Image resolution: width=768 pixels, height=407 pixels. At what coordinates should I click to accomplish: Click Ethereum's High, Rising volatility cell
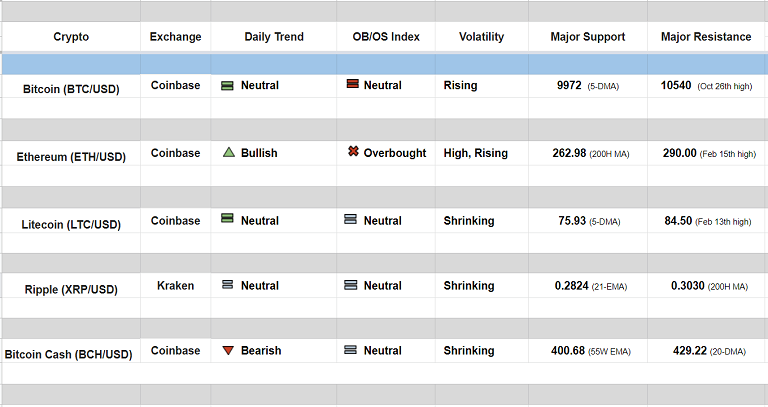tap(475, 153)
